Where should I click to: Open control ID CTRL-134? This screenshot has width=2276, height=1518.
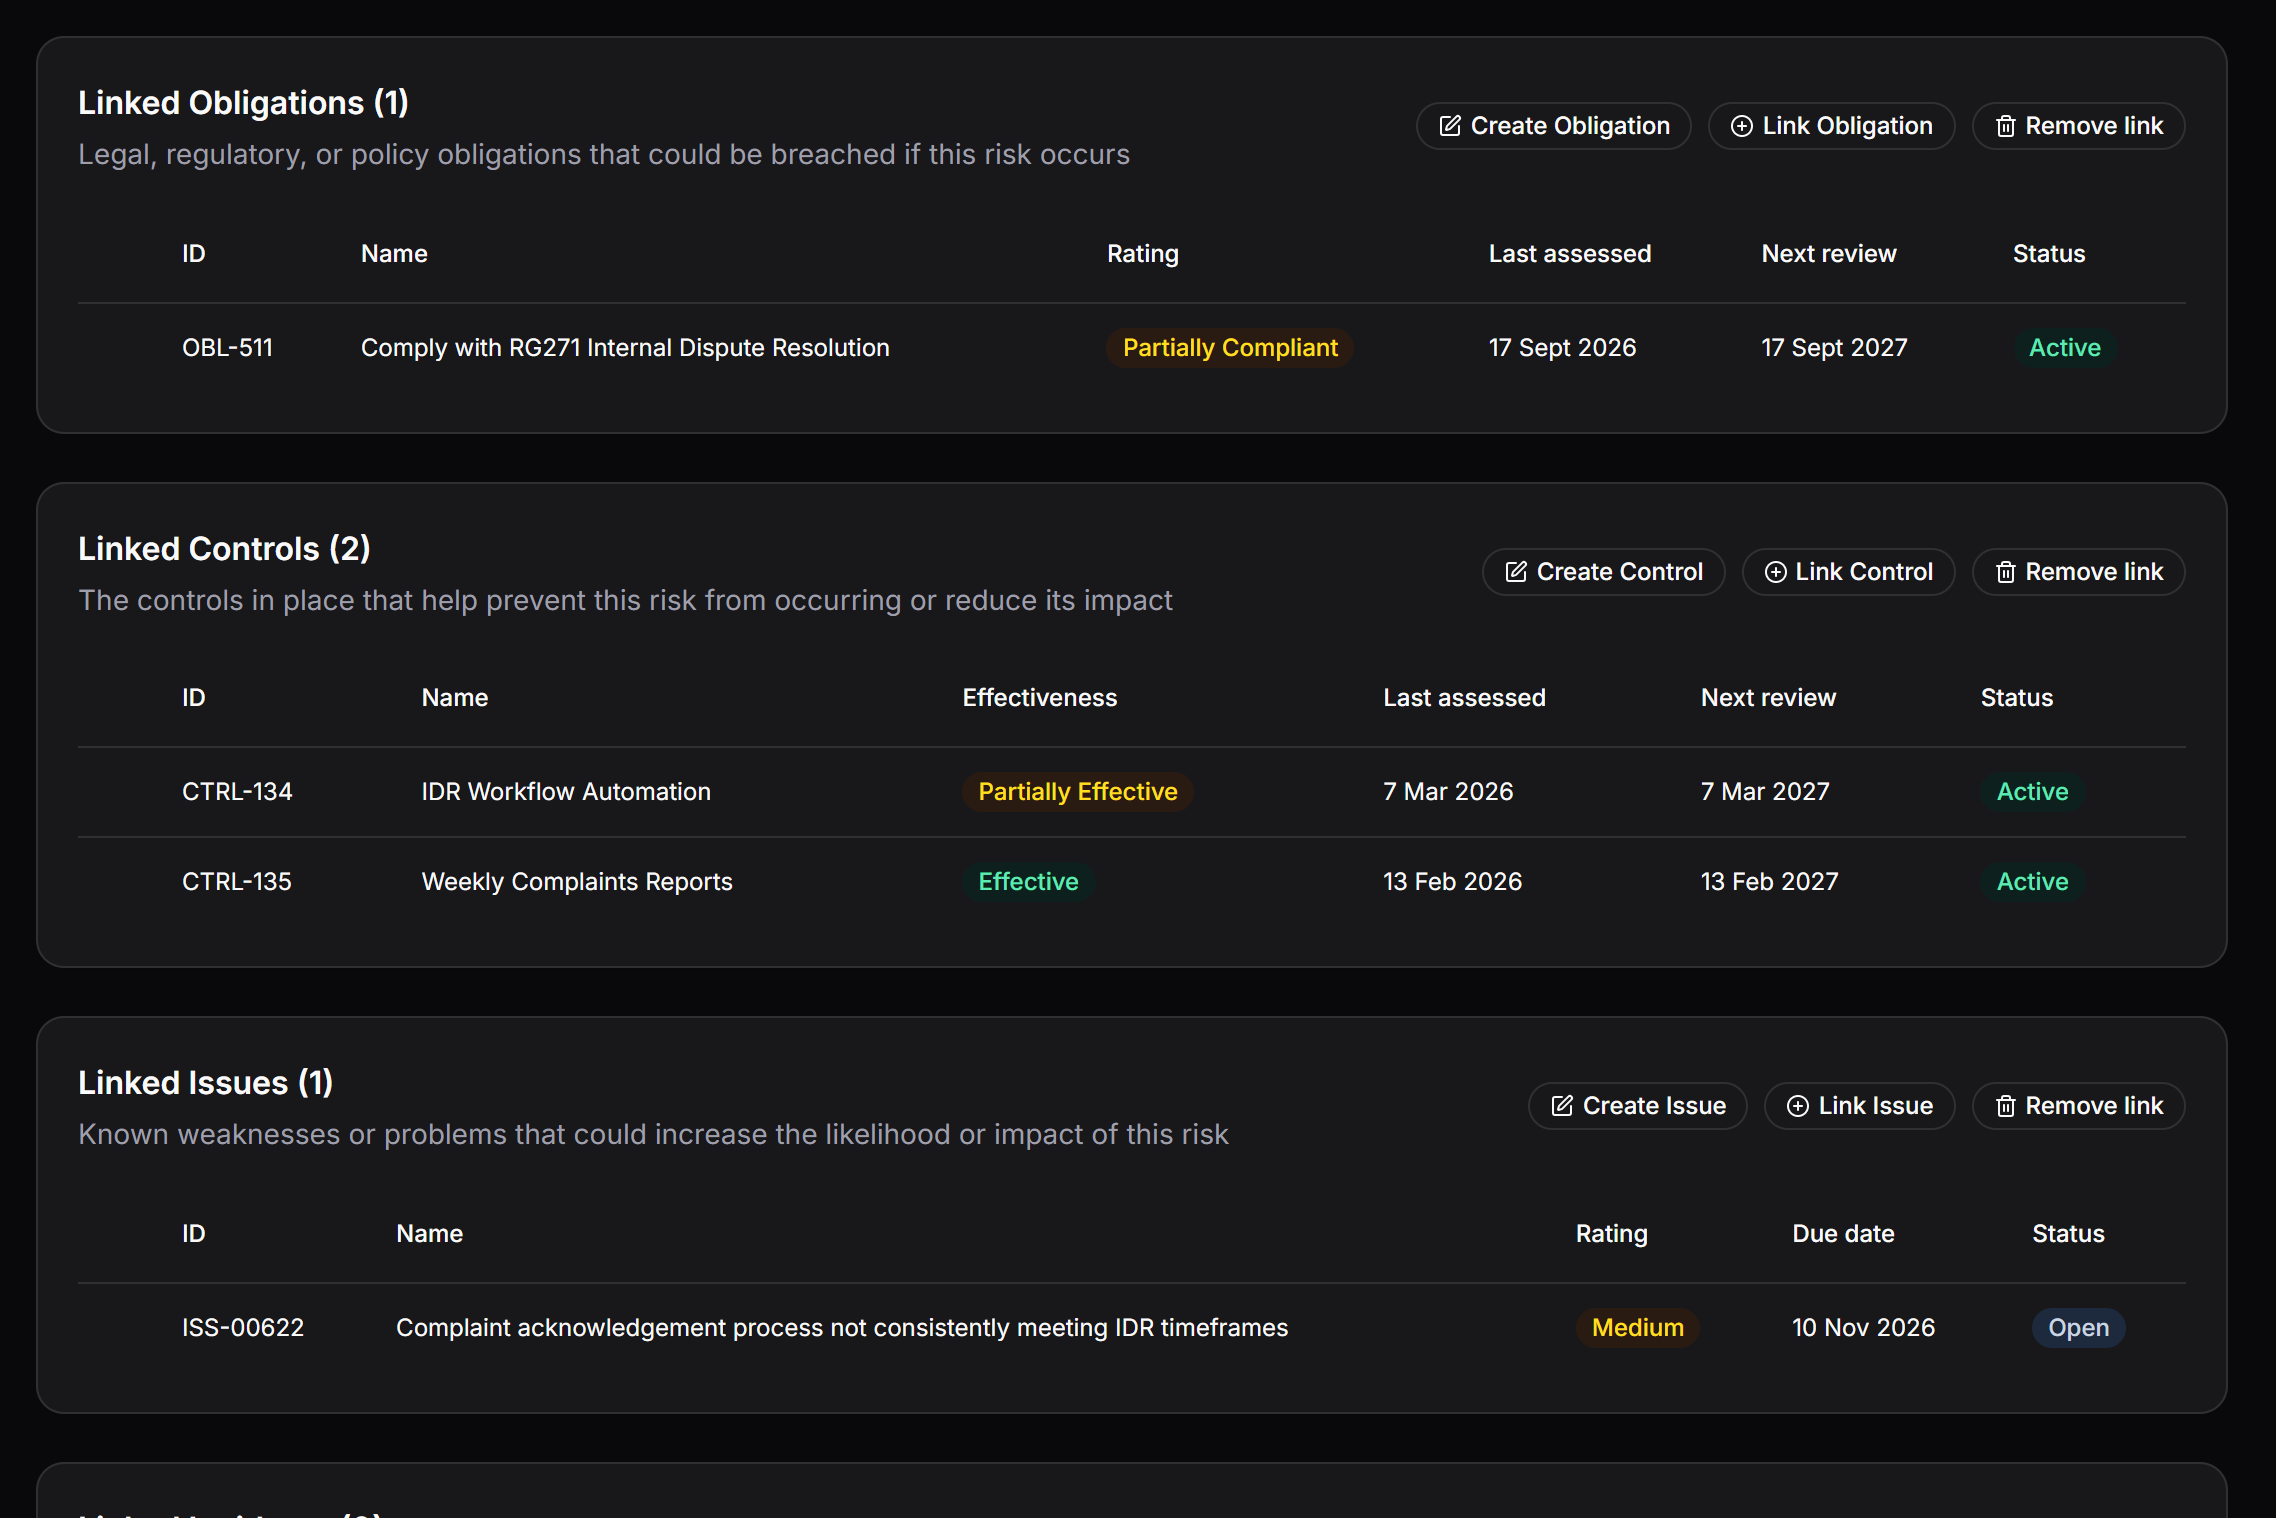pyautogui.click(x=237, y=792)
